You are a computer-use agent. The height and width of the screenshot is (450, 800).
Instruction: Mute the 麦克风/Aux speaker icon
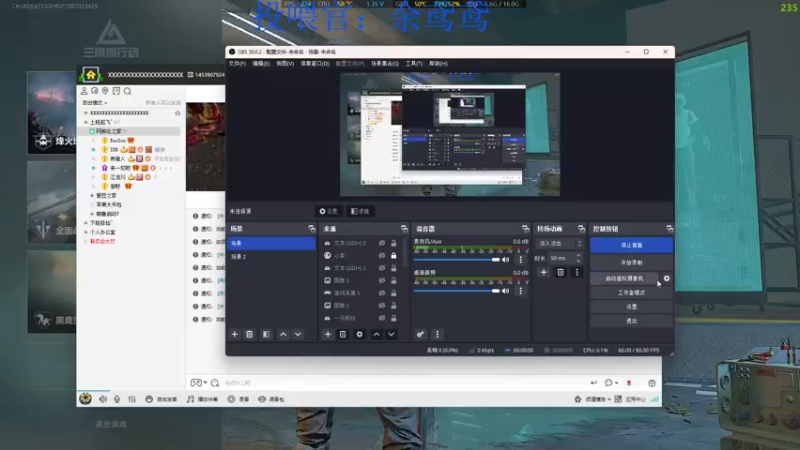coord(506,260)
